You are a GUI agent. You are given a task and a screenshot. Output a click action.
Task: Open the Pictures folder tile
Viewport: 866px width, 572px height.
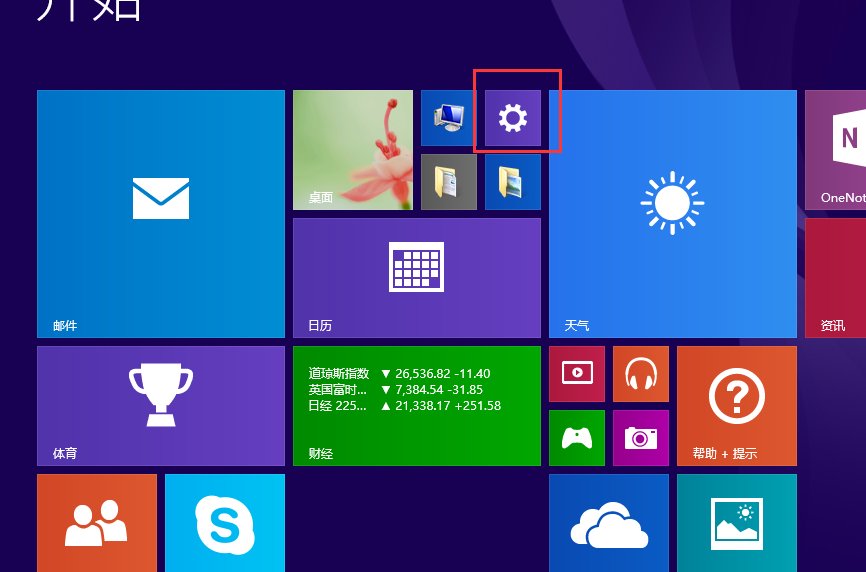point(512,182)
